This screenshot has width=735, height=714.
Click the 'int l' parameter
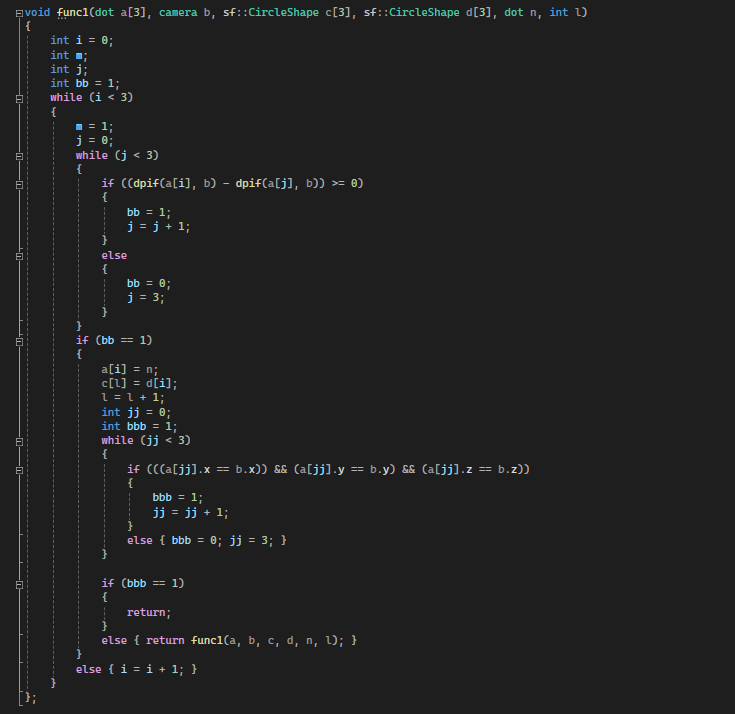565,12
